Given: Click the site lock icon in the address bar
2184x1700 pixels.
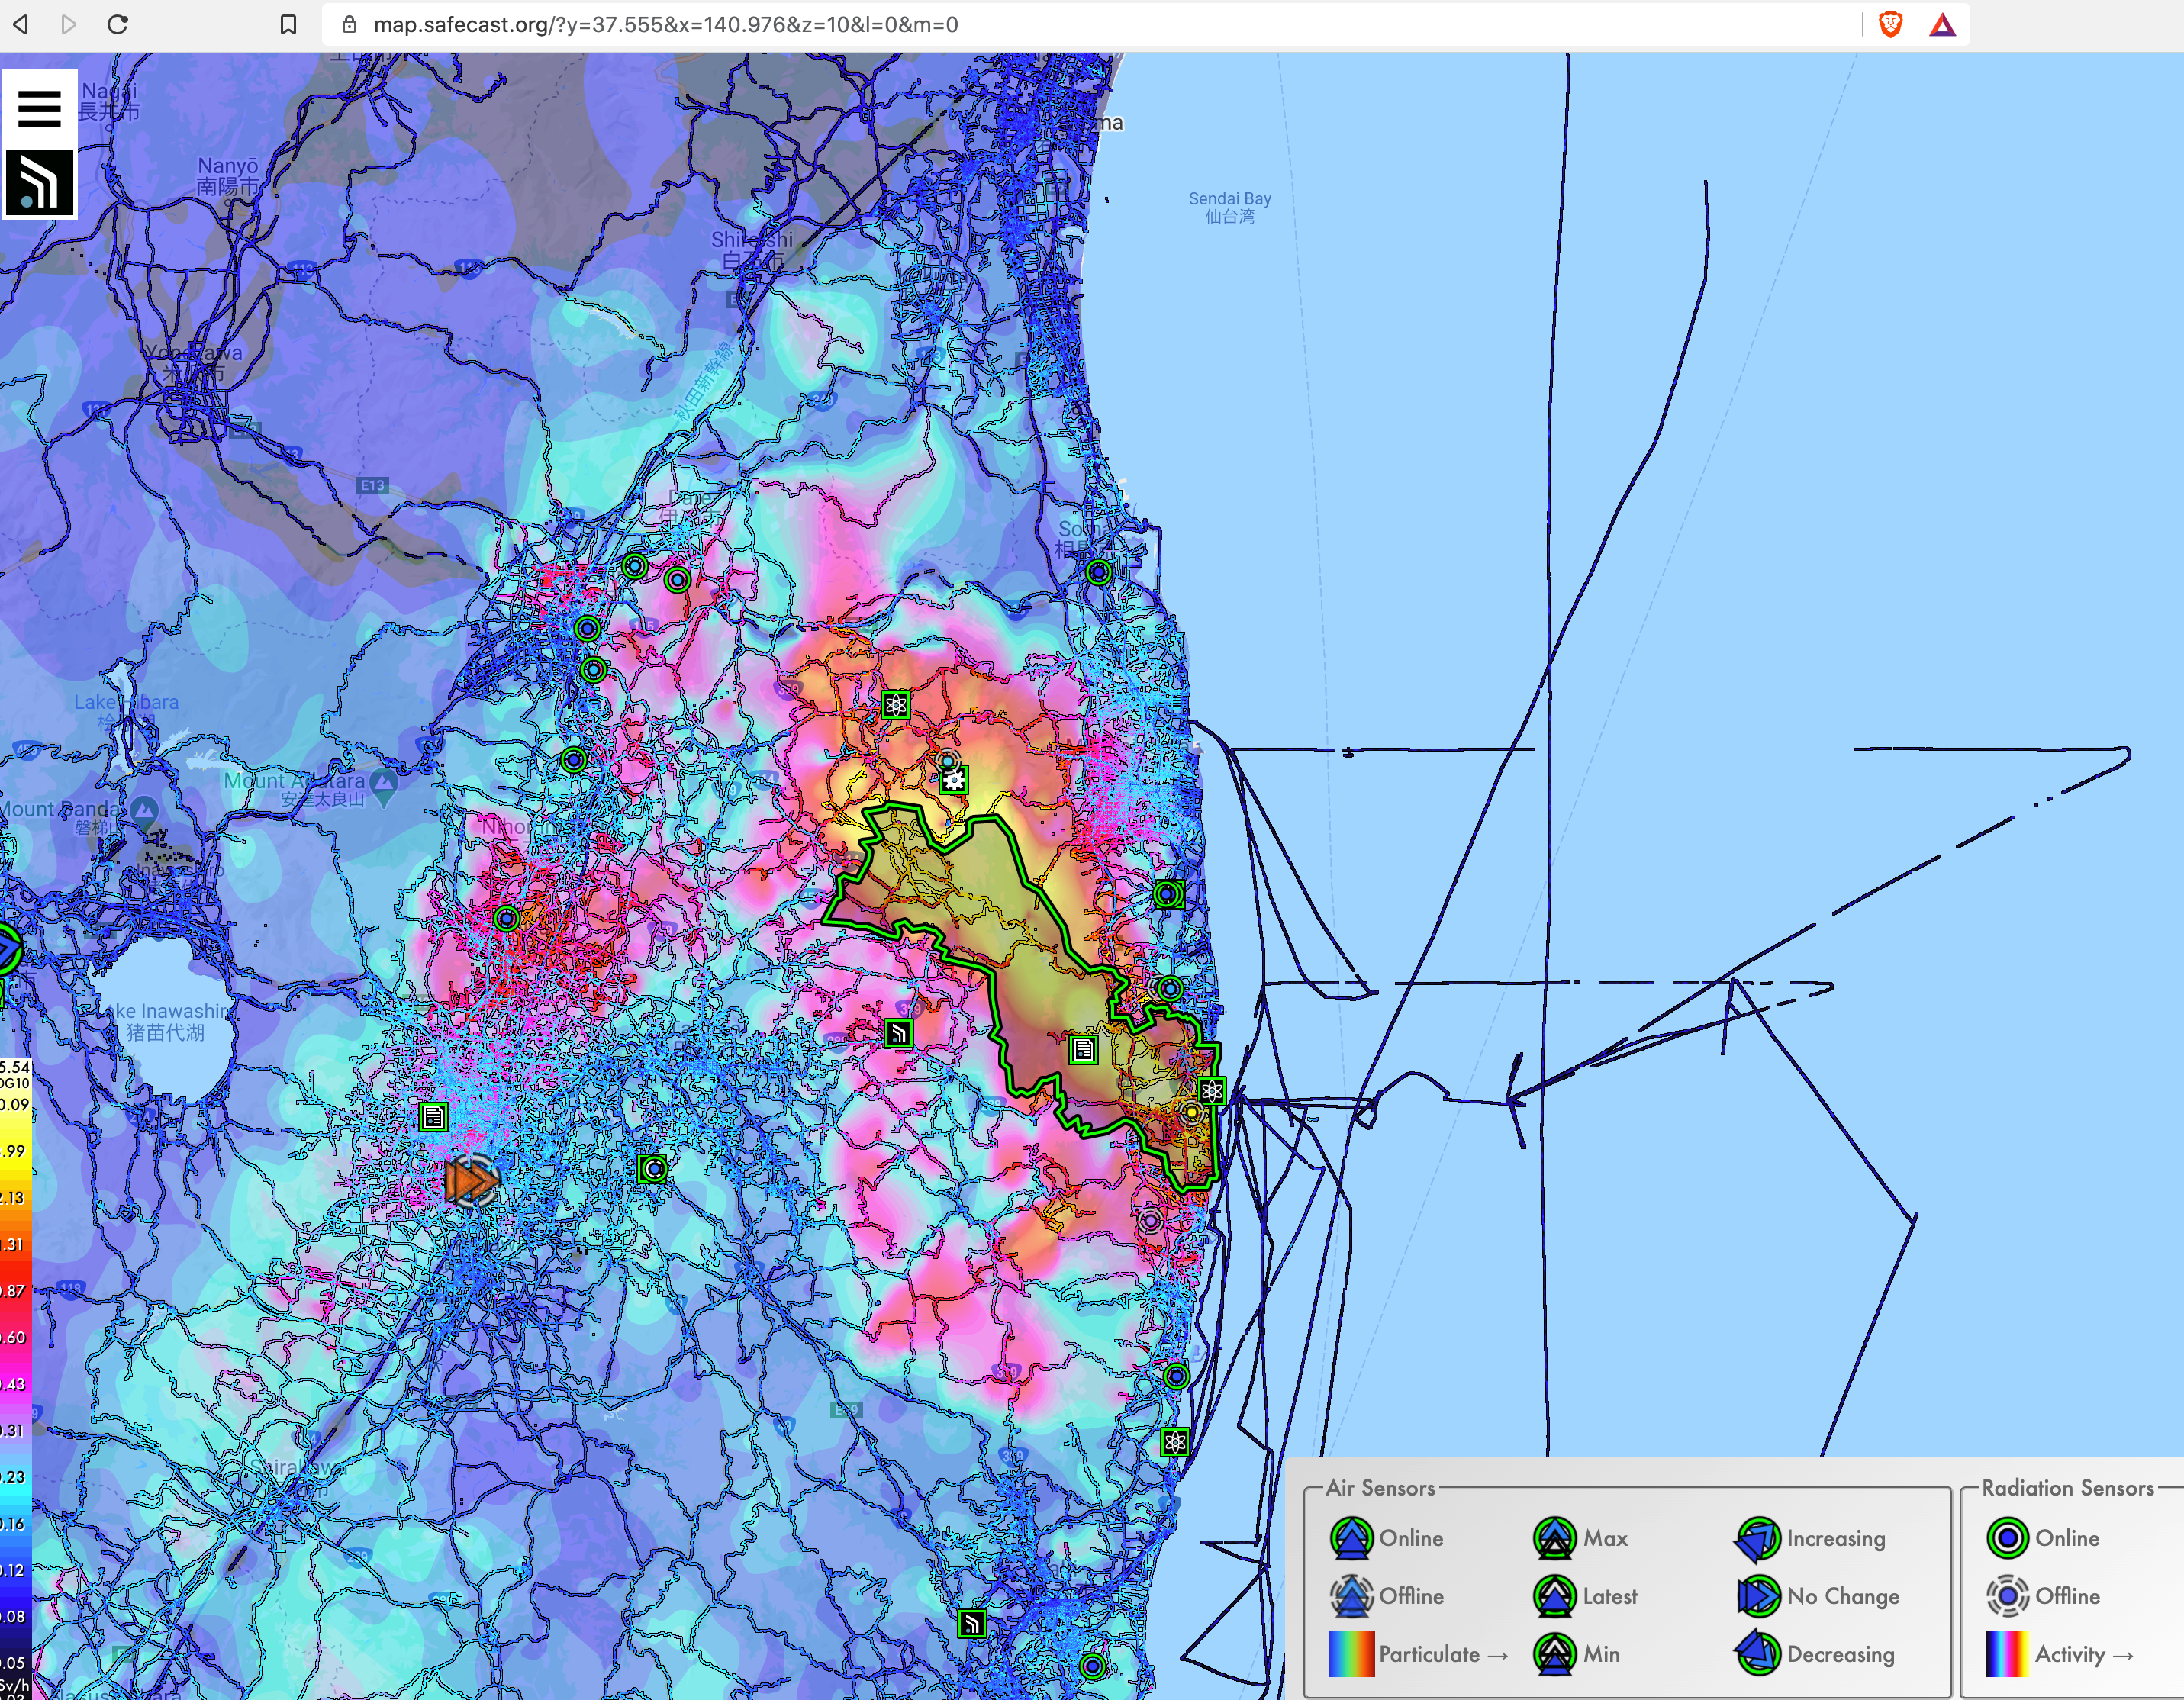Looking at the screenshot, I should click(x=349, y=24).
